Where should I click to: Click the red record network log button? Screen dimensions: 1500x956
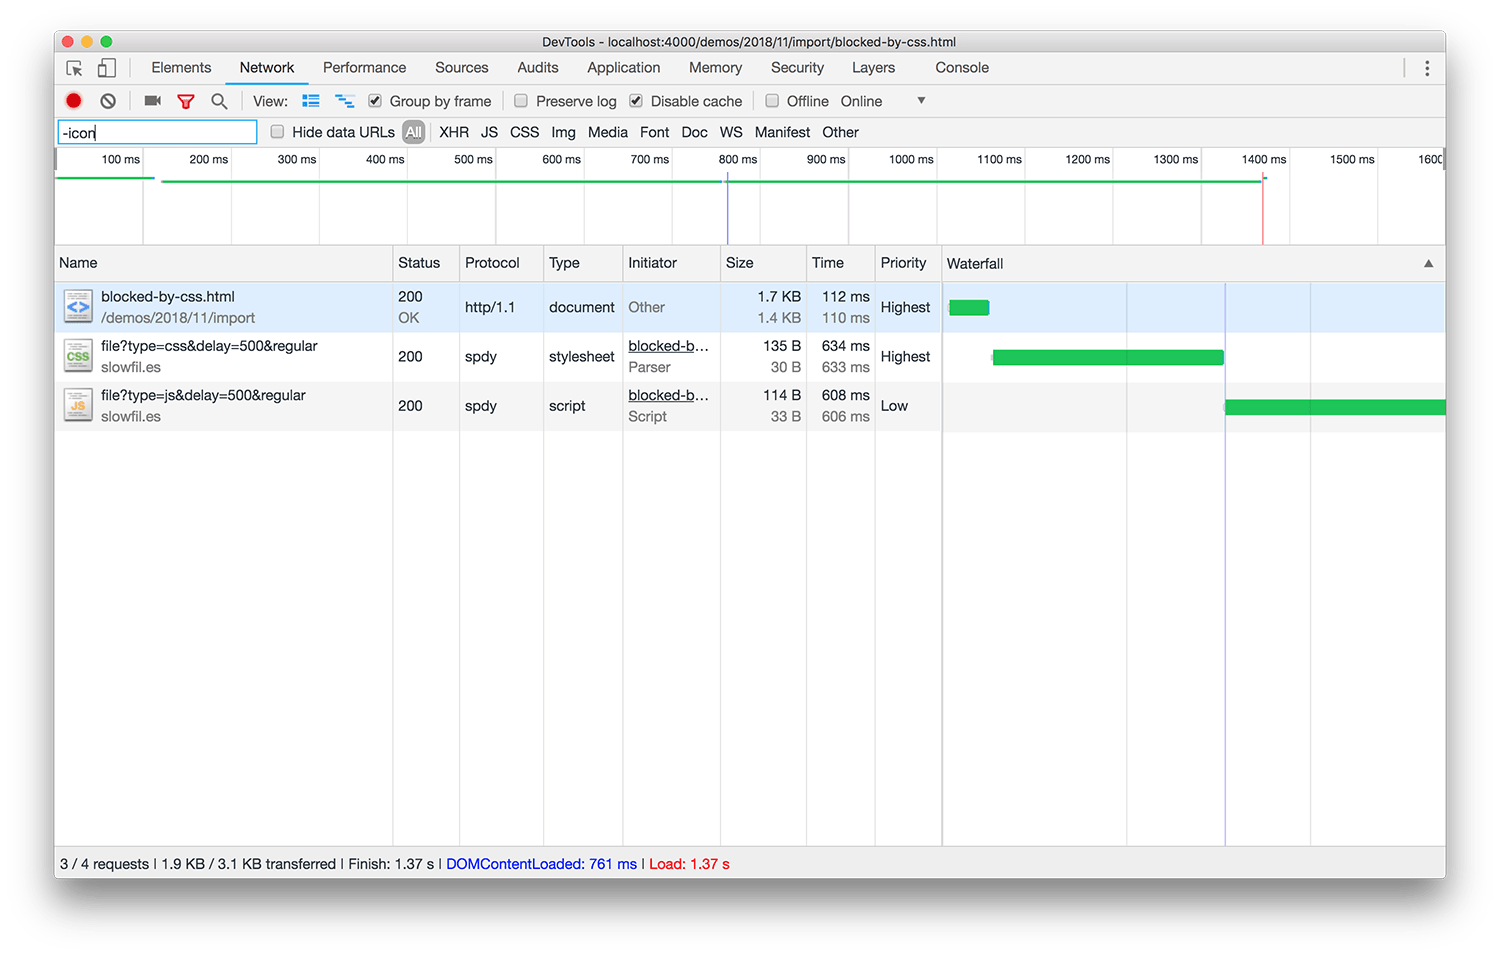click(x=74, y=101)
